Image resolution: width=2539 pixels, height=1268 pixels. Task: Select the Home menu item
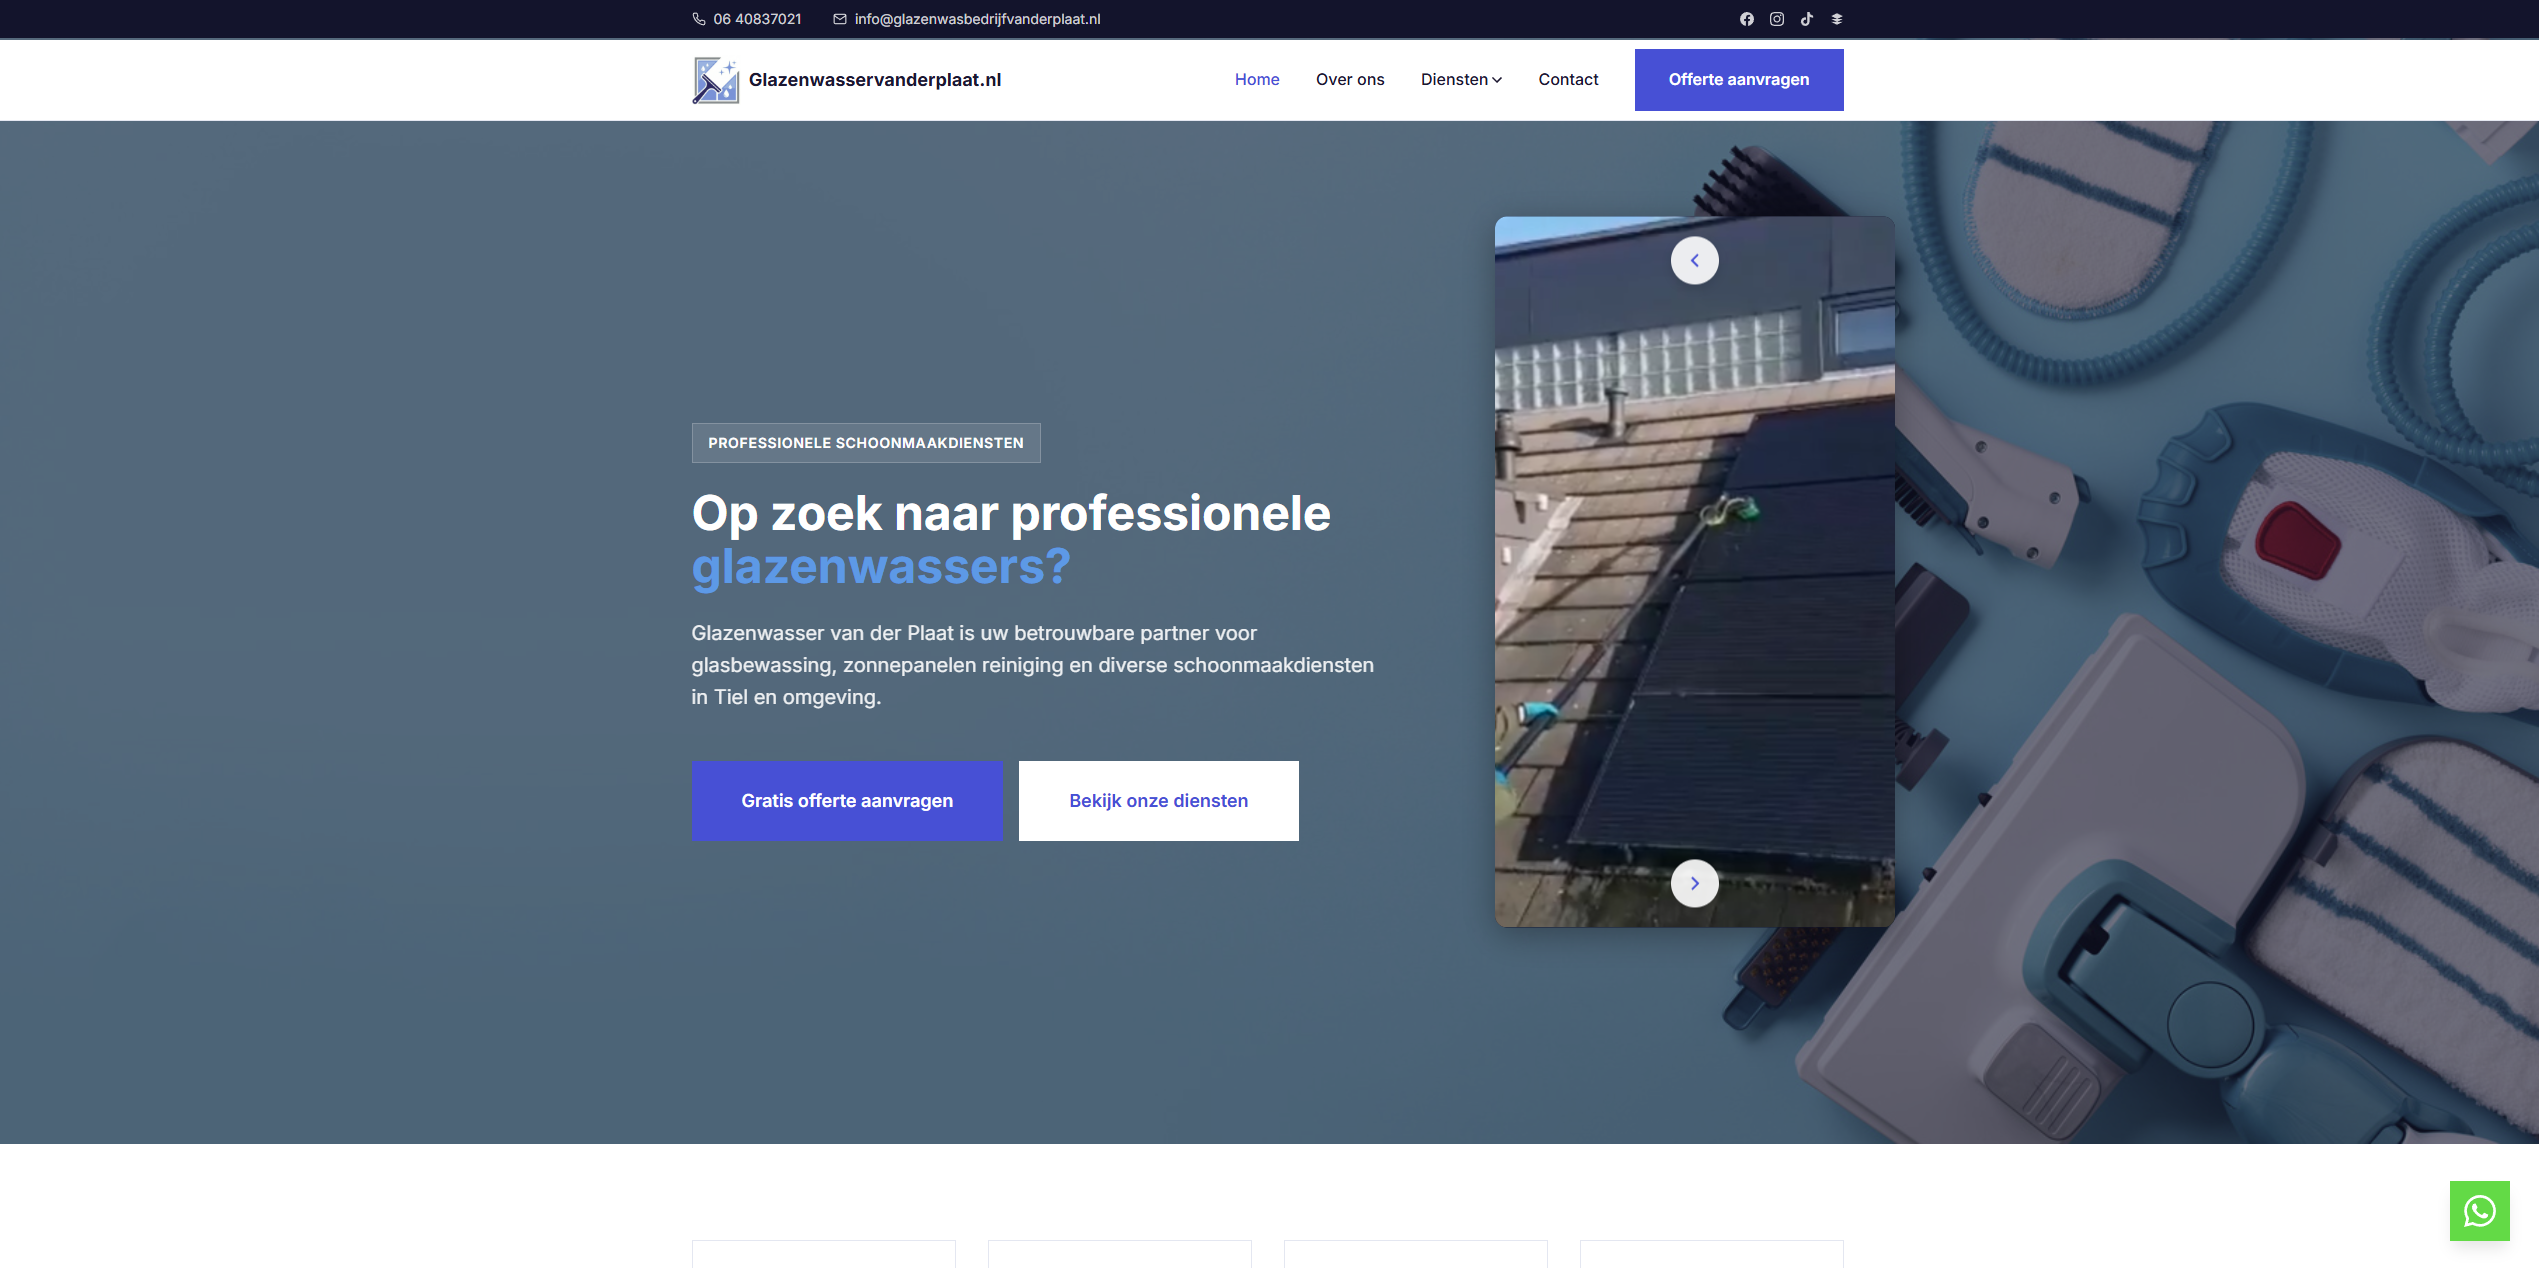(x=1257, y=79)
